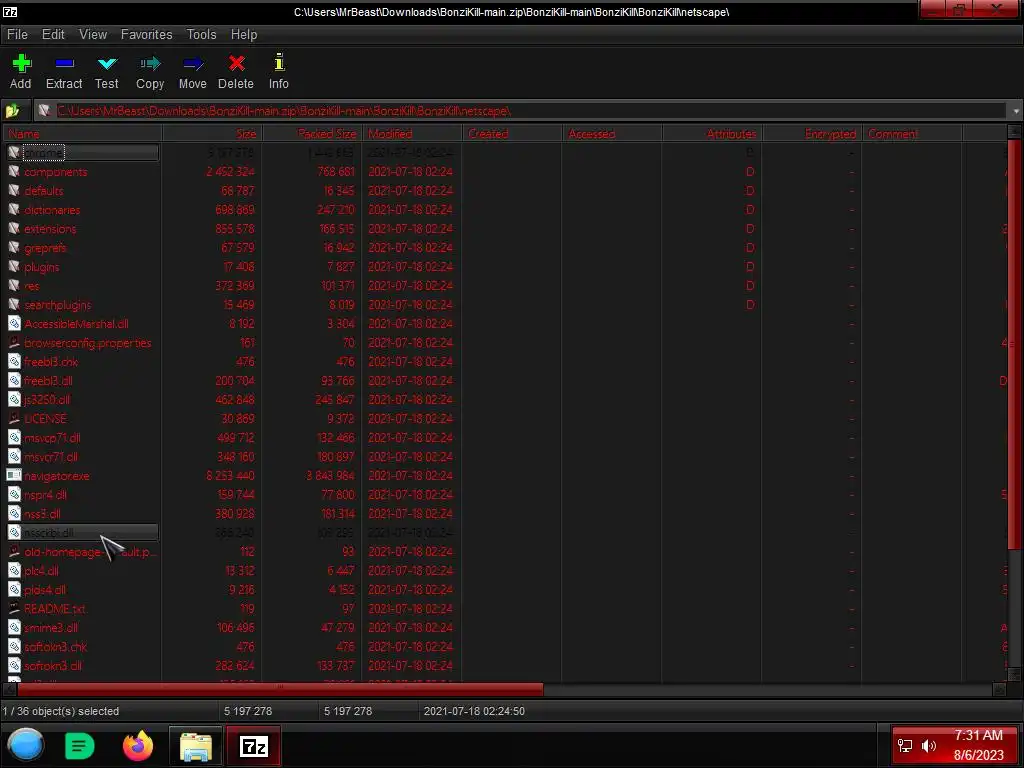
Task: Sort by the Modified column header
Action: pos(412,134)
